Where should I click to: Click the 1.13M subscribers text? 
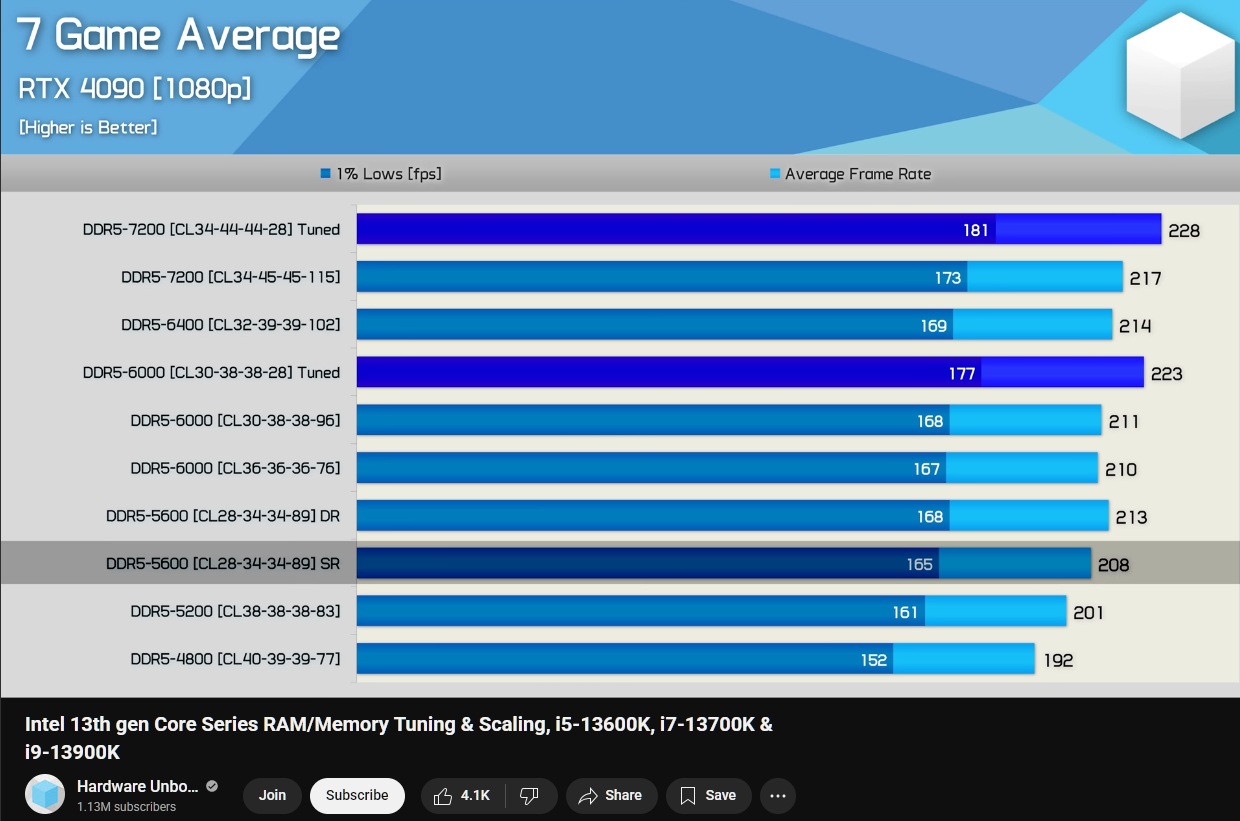(x=126, y=807)
